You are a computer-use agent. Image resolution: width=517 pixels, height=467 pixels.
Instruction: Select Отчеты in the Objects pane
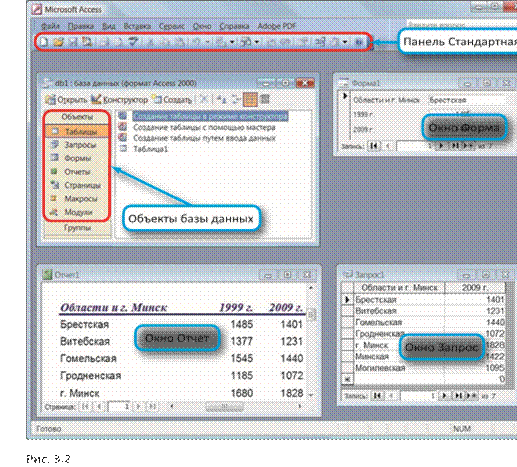click(77, 172)
